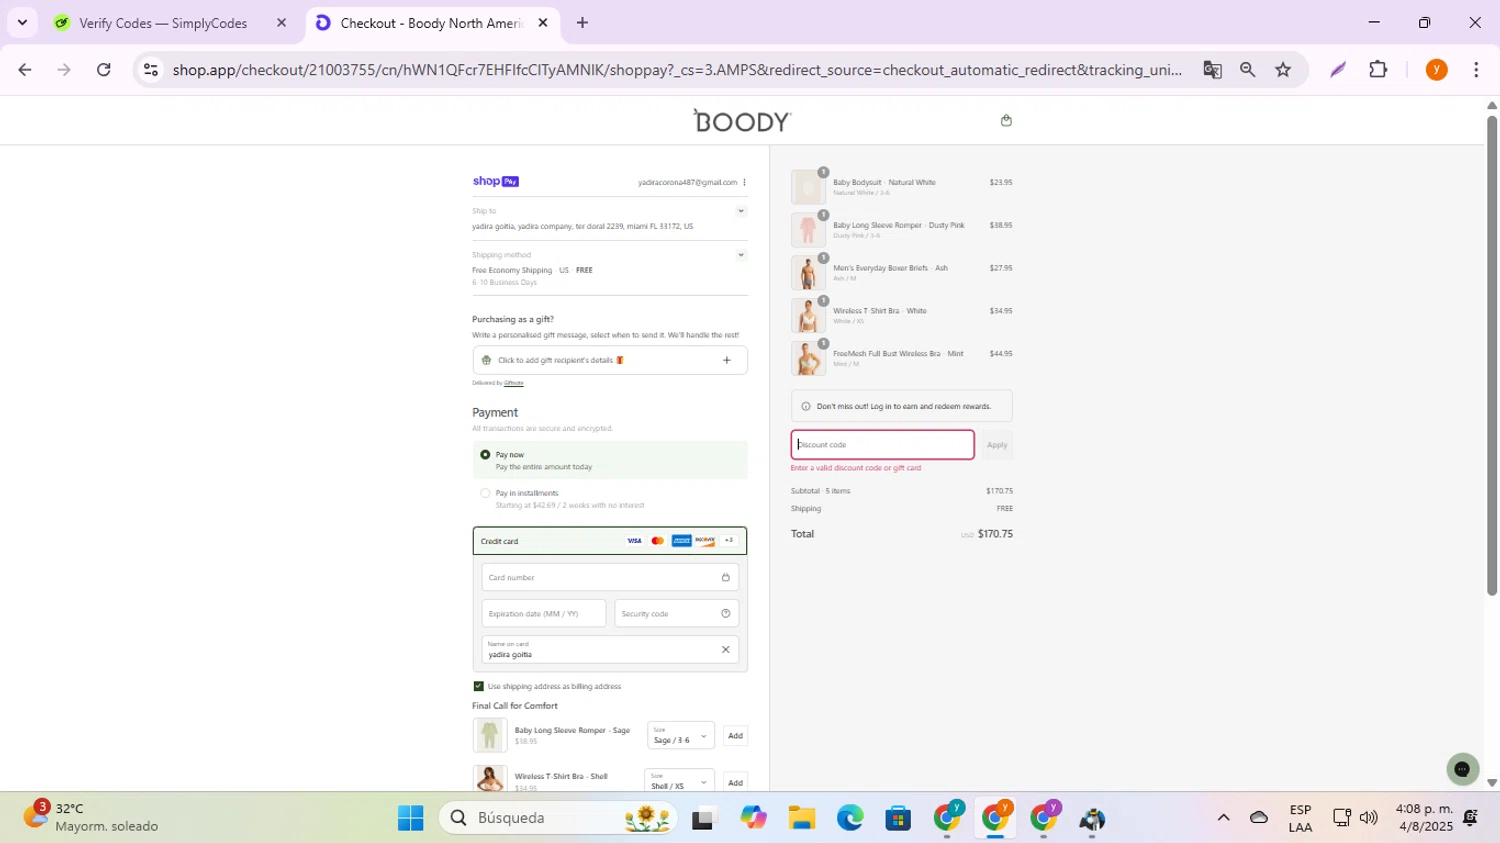Click the Shop Pay logo

click(495, 181)
